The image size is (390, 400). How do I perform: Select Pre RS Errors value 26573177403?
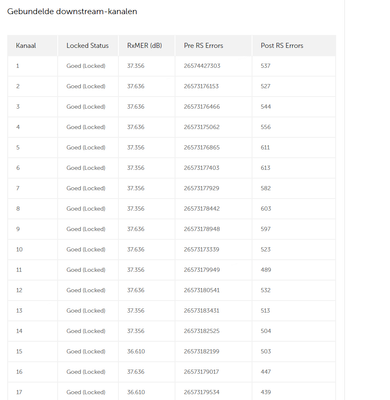pyautogui.click(x=202, y=168)
